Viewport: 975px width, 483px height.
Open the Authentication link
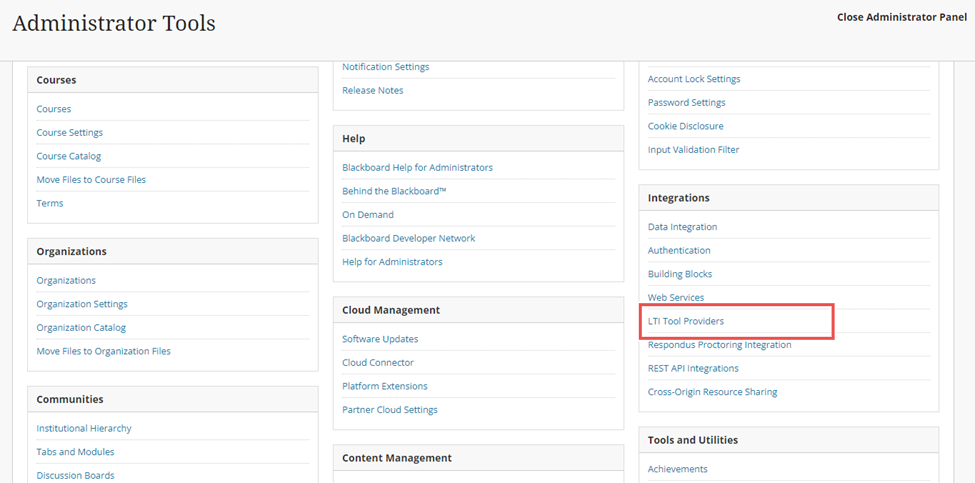click(679, 251)
